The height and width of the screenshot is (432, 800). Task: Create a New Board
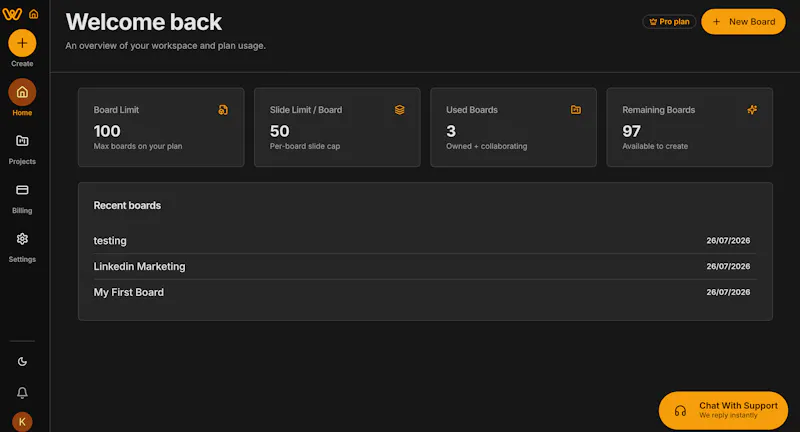pos(743,21)
